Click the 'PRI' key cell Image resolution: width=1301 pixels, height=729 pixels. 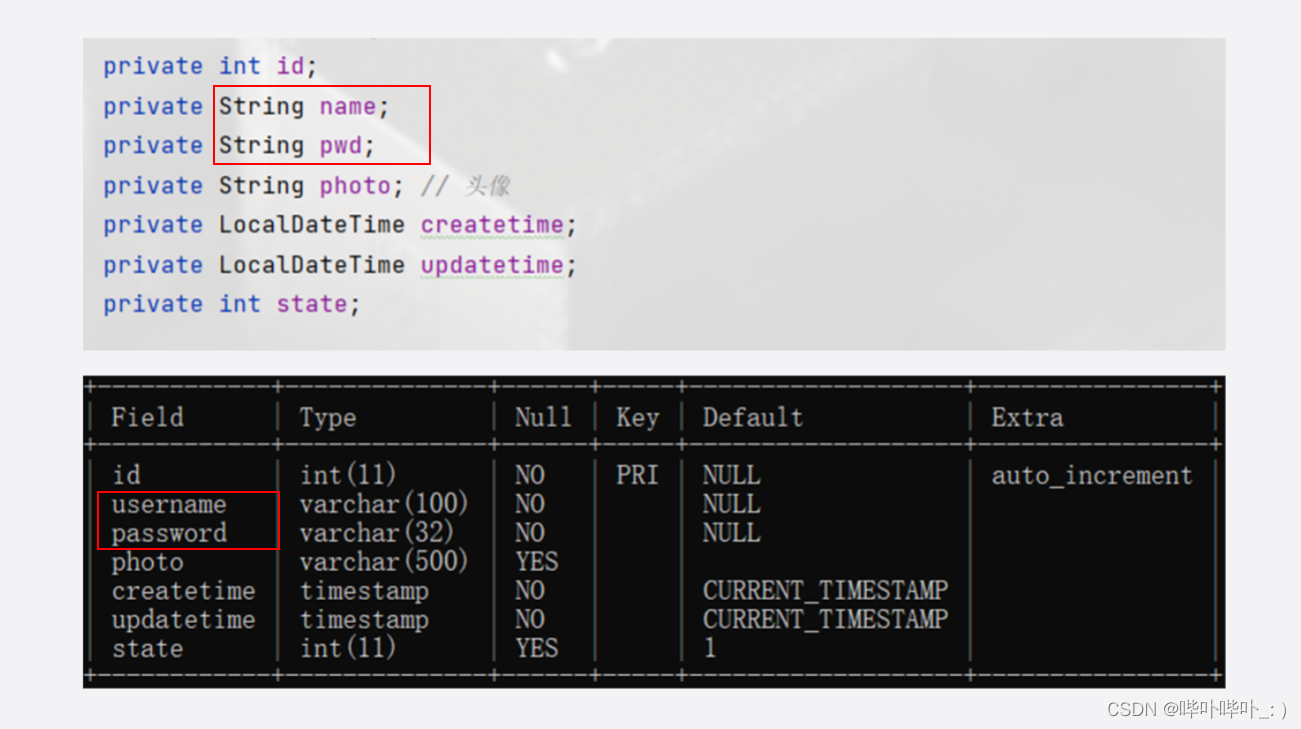tap(637, 475)
